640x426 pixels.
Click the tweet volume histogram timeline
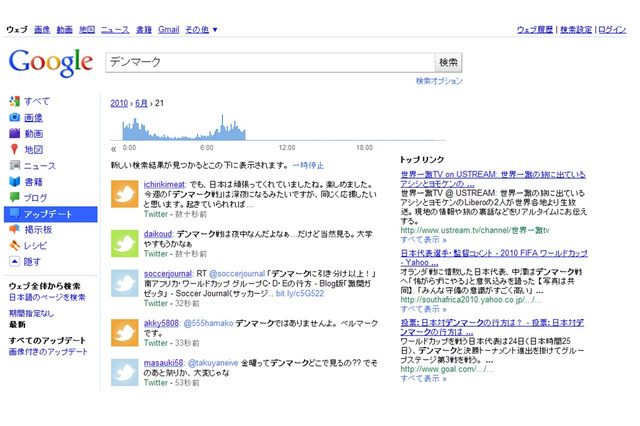click(x=278, y=128)
